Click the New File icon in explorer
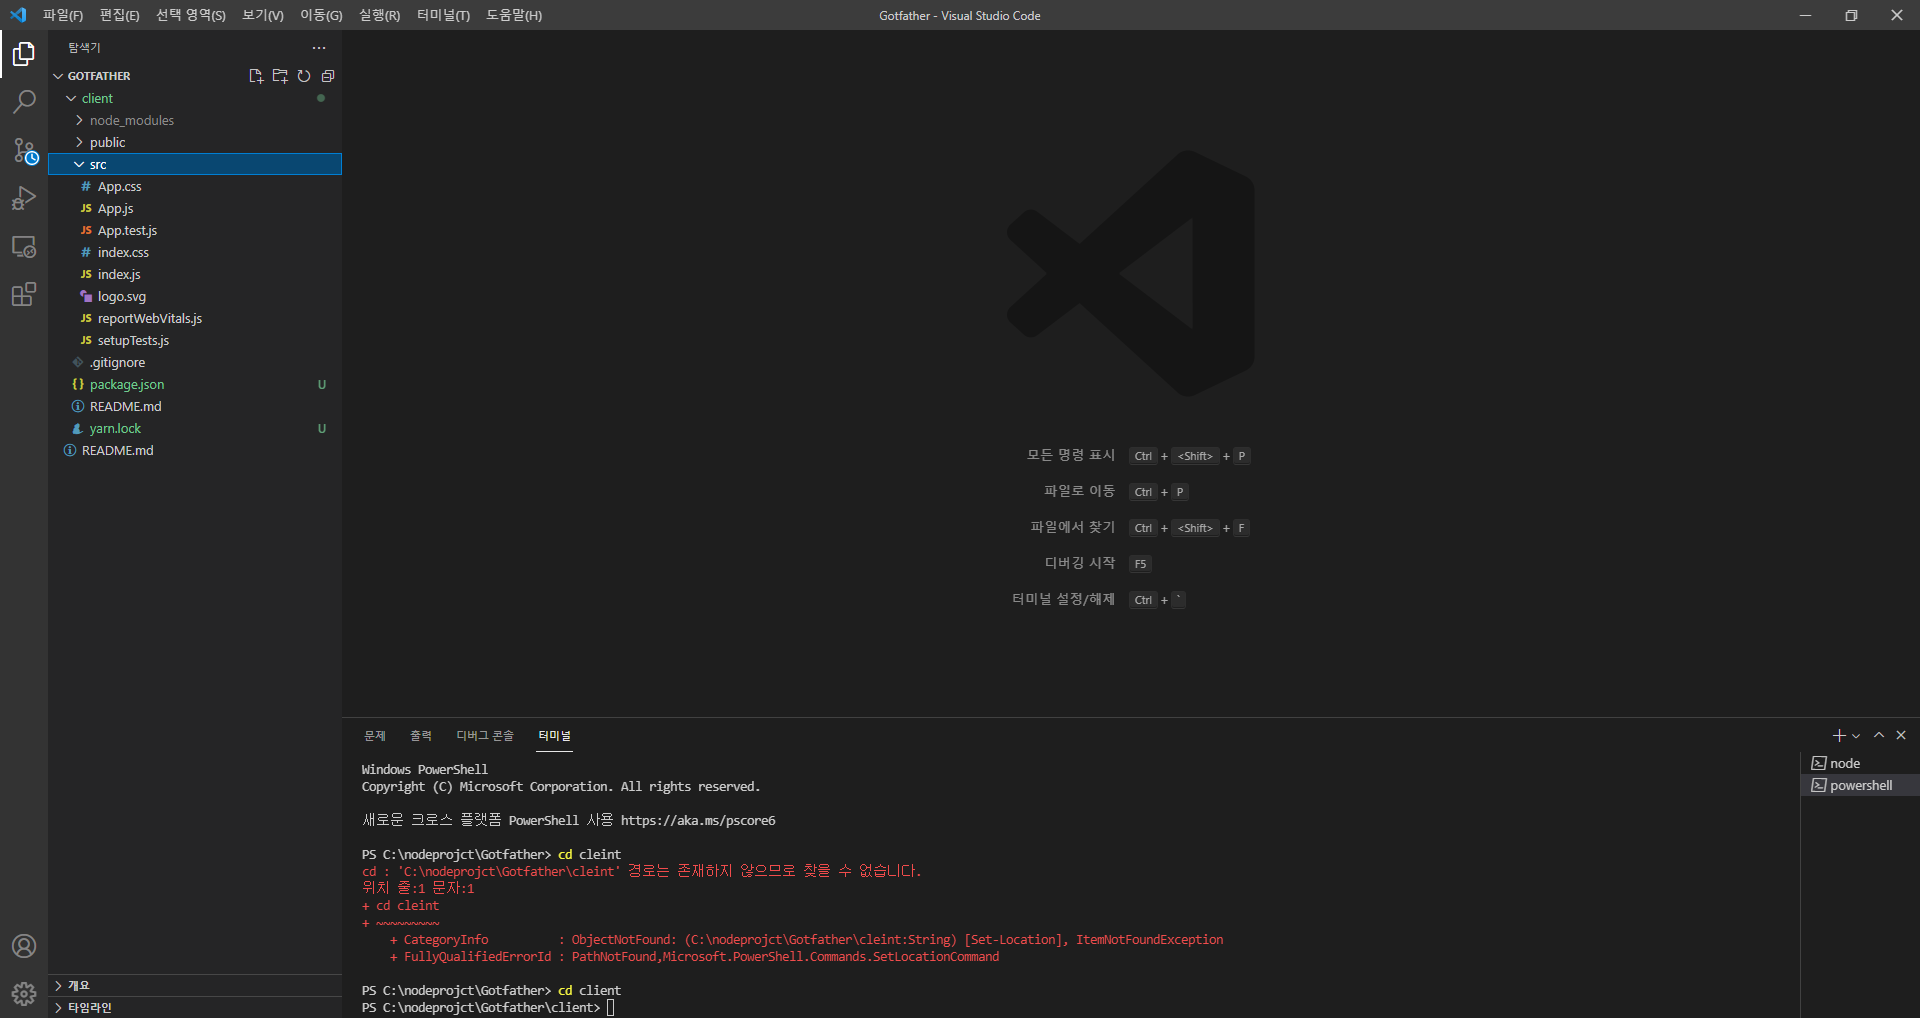Image resolution: width=1920 pixels, height=1018 pixels. [256, 76]
